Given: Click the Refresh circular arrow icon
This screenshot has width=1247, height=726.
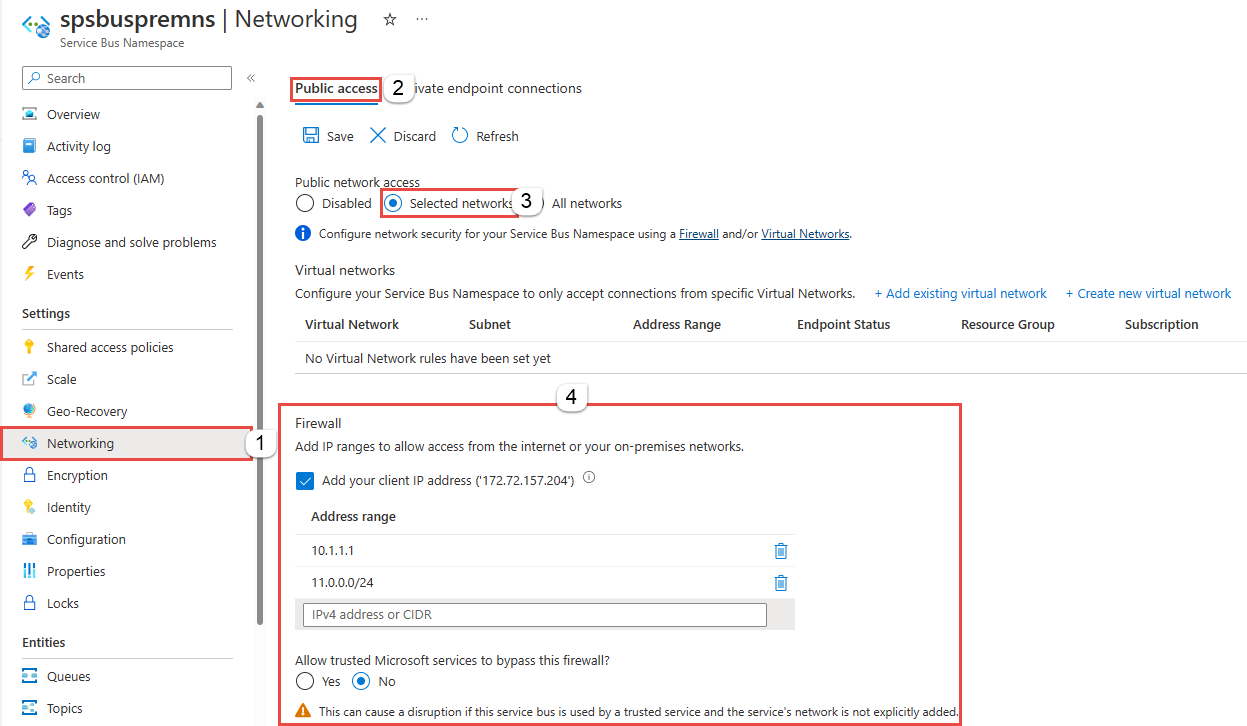Looking at the screenshot, I should point(460,136).
